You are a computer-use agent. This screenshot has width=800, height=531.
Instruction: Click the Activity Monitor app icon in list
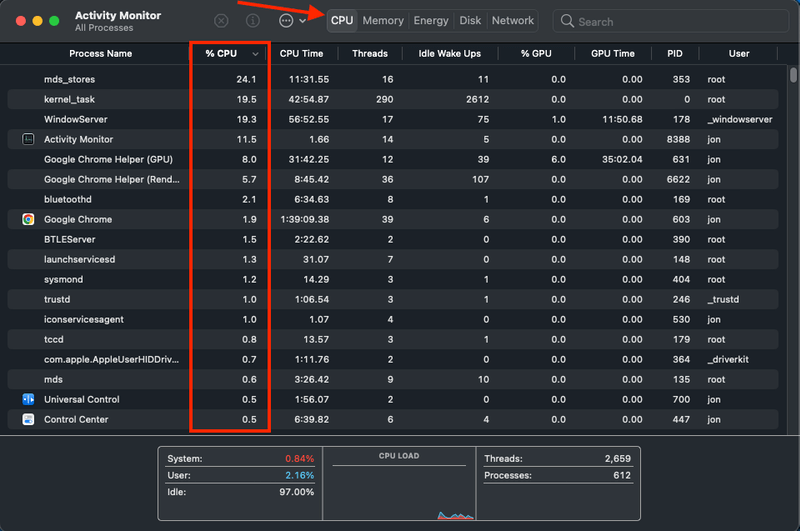click(x=28, y=139)
